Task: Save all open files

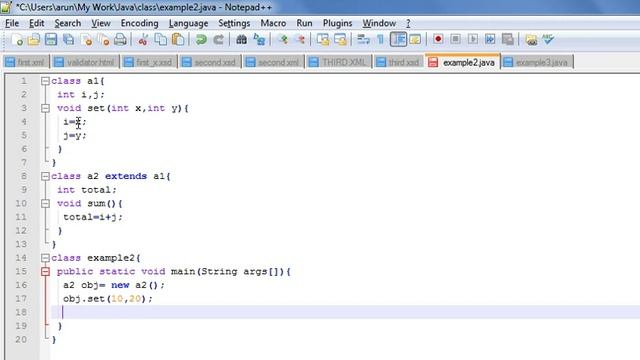Action: (69, 40)
